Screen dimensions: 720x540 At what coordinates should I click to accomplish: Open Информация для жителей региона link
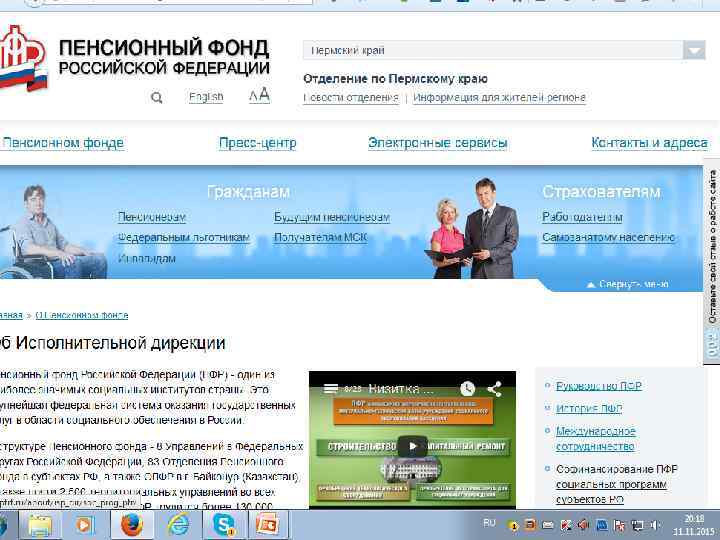coord(499,97)
